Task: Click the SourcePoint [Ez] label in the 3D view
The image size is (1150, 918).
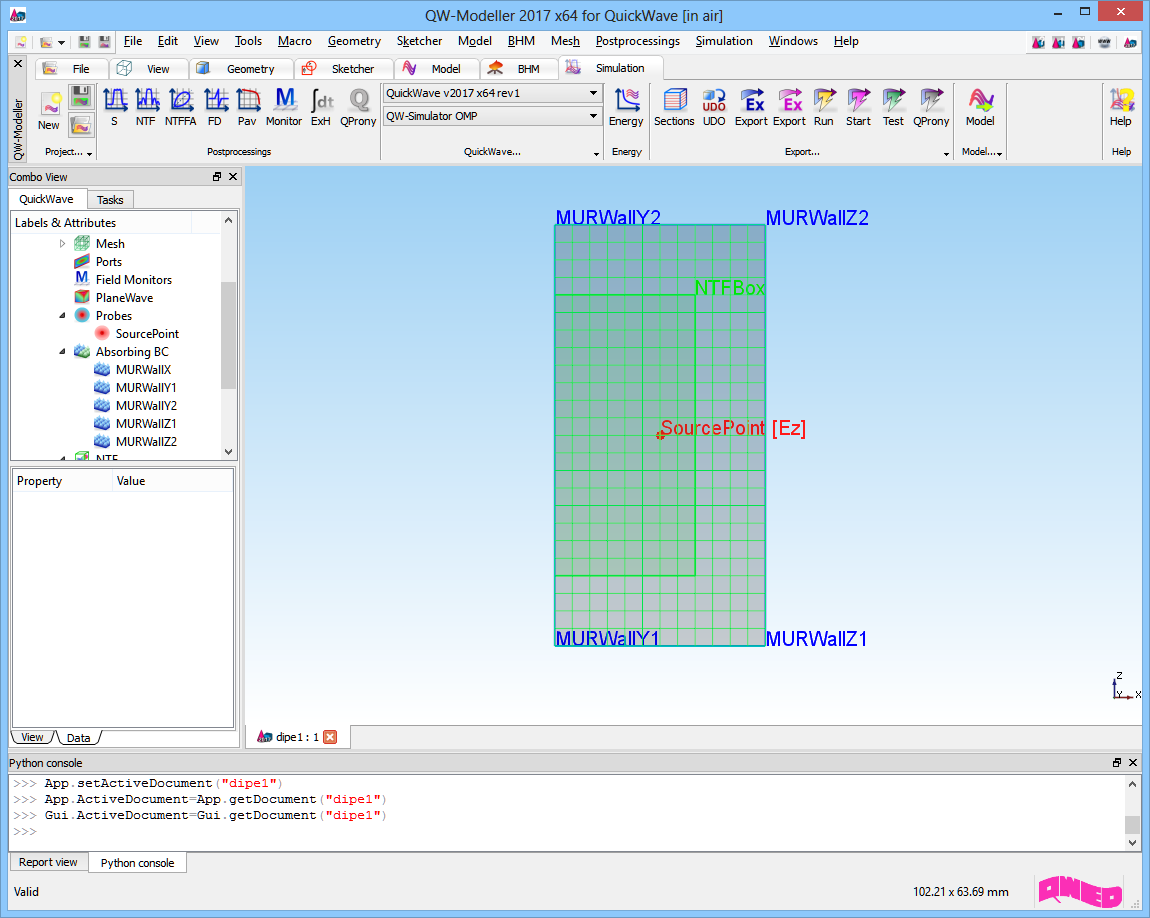Action: 733,428
